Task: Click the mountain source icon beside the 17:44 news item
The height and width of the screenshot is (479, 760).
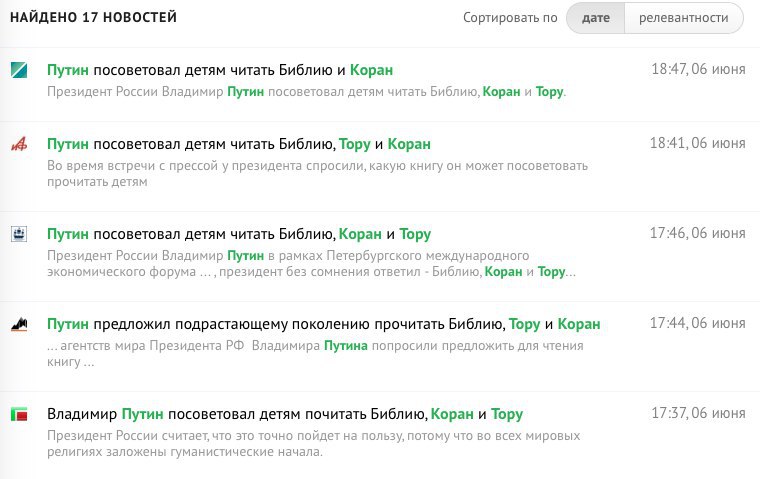Action: (19, 324)
